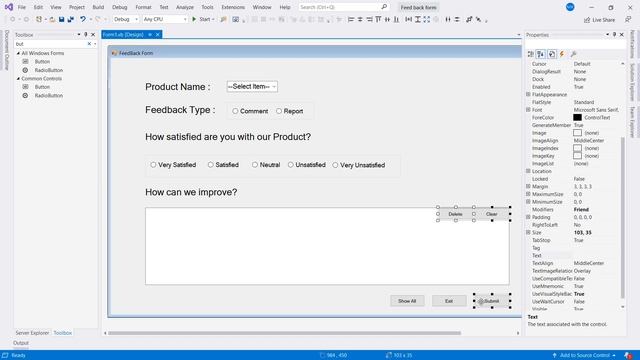Click the Align Tops layout icon
The image size is (640, 360).
click(x=378, y=19)
